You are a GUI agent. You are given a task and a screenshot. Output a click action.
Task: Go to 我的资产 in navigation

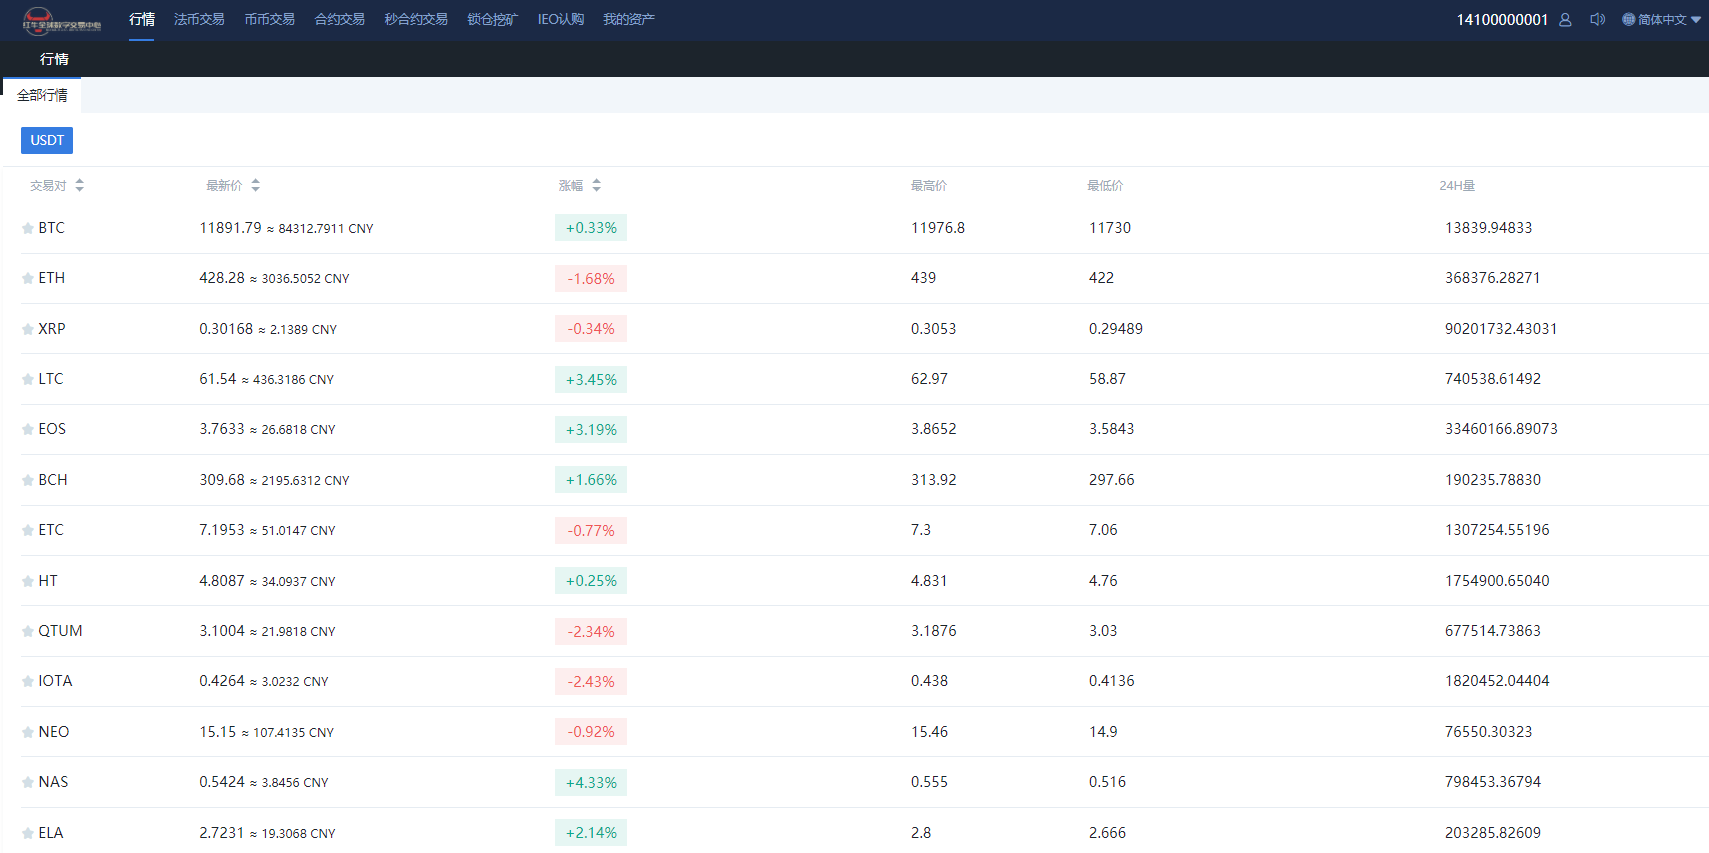pos(628,19)
